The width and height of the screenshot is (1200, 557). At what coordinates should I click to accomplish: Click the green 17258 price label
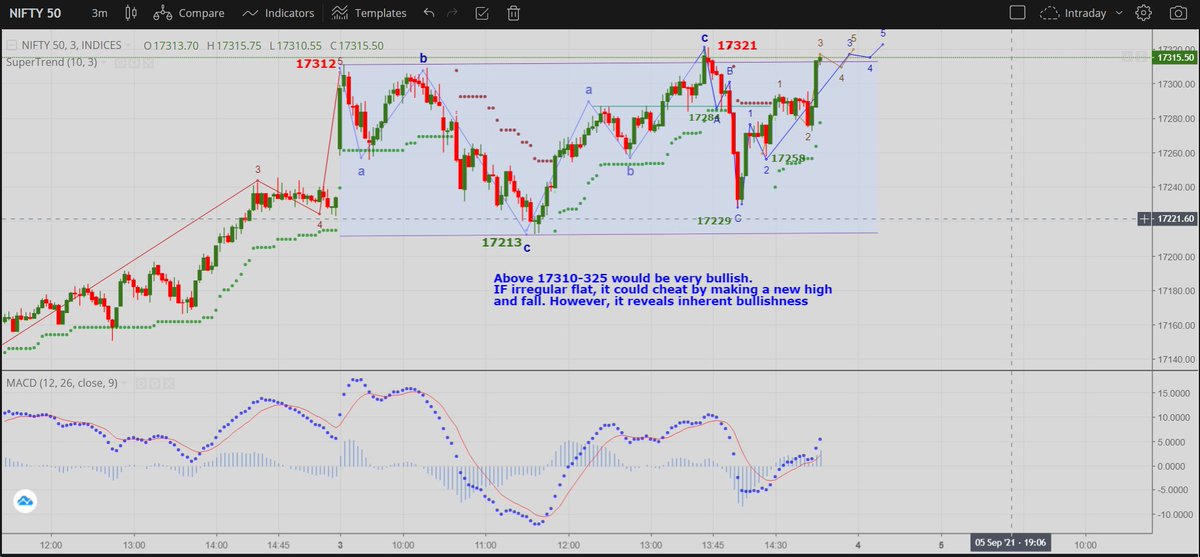tap(789, 159)
